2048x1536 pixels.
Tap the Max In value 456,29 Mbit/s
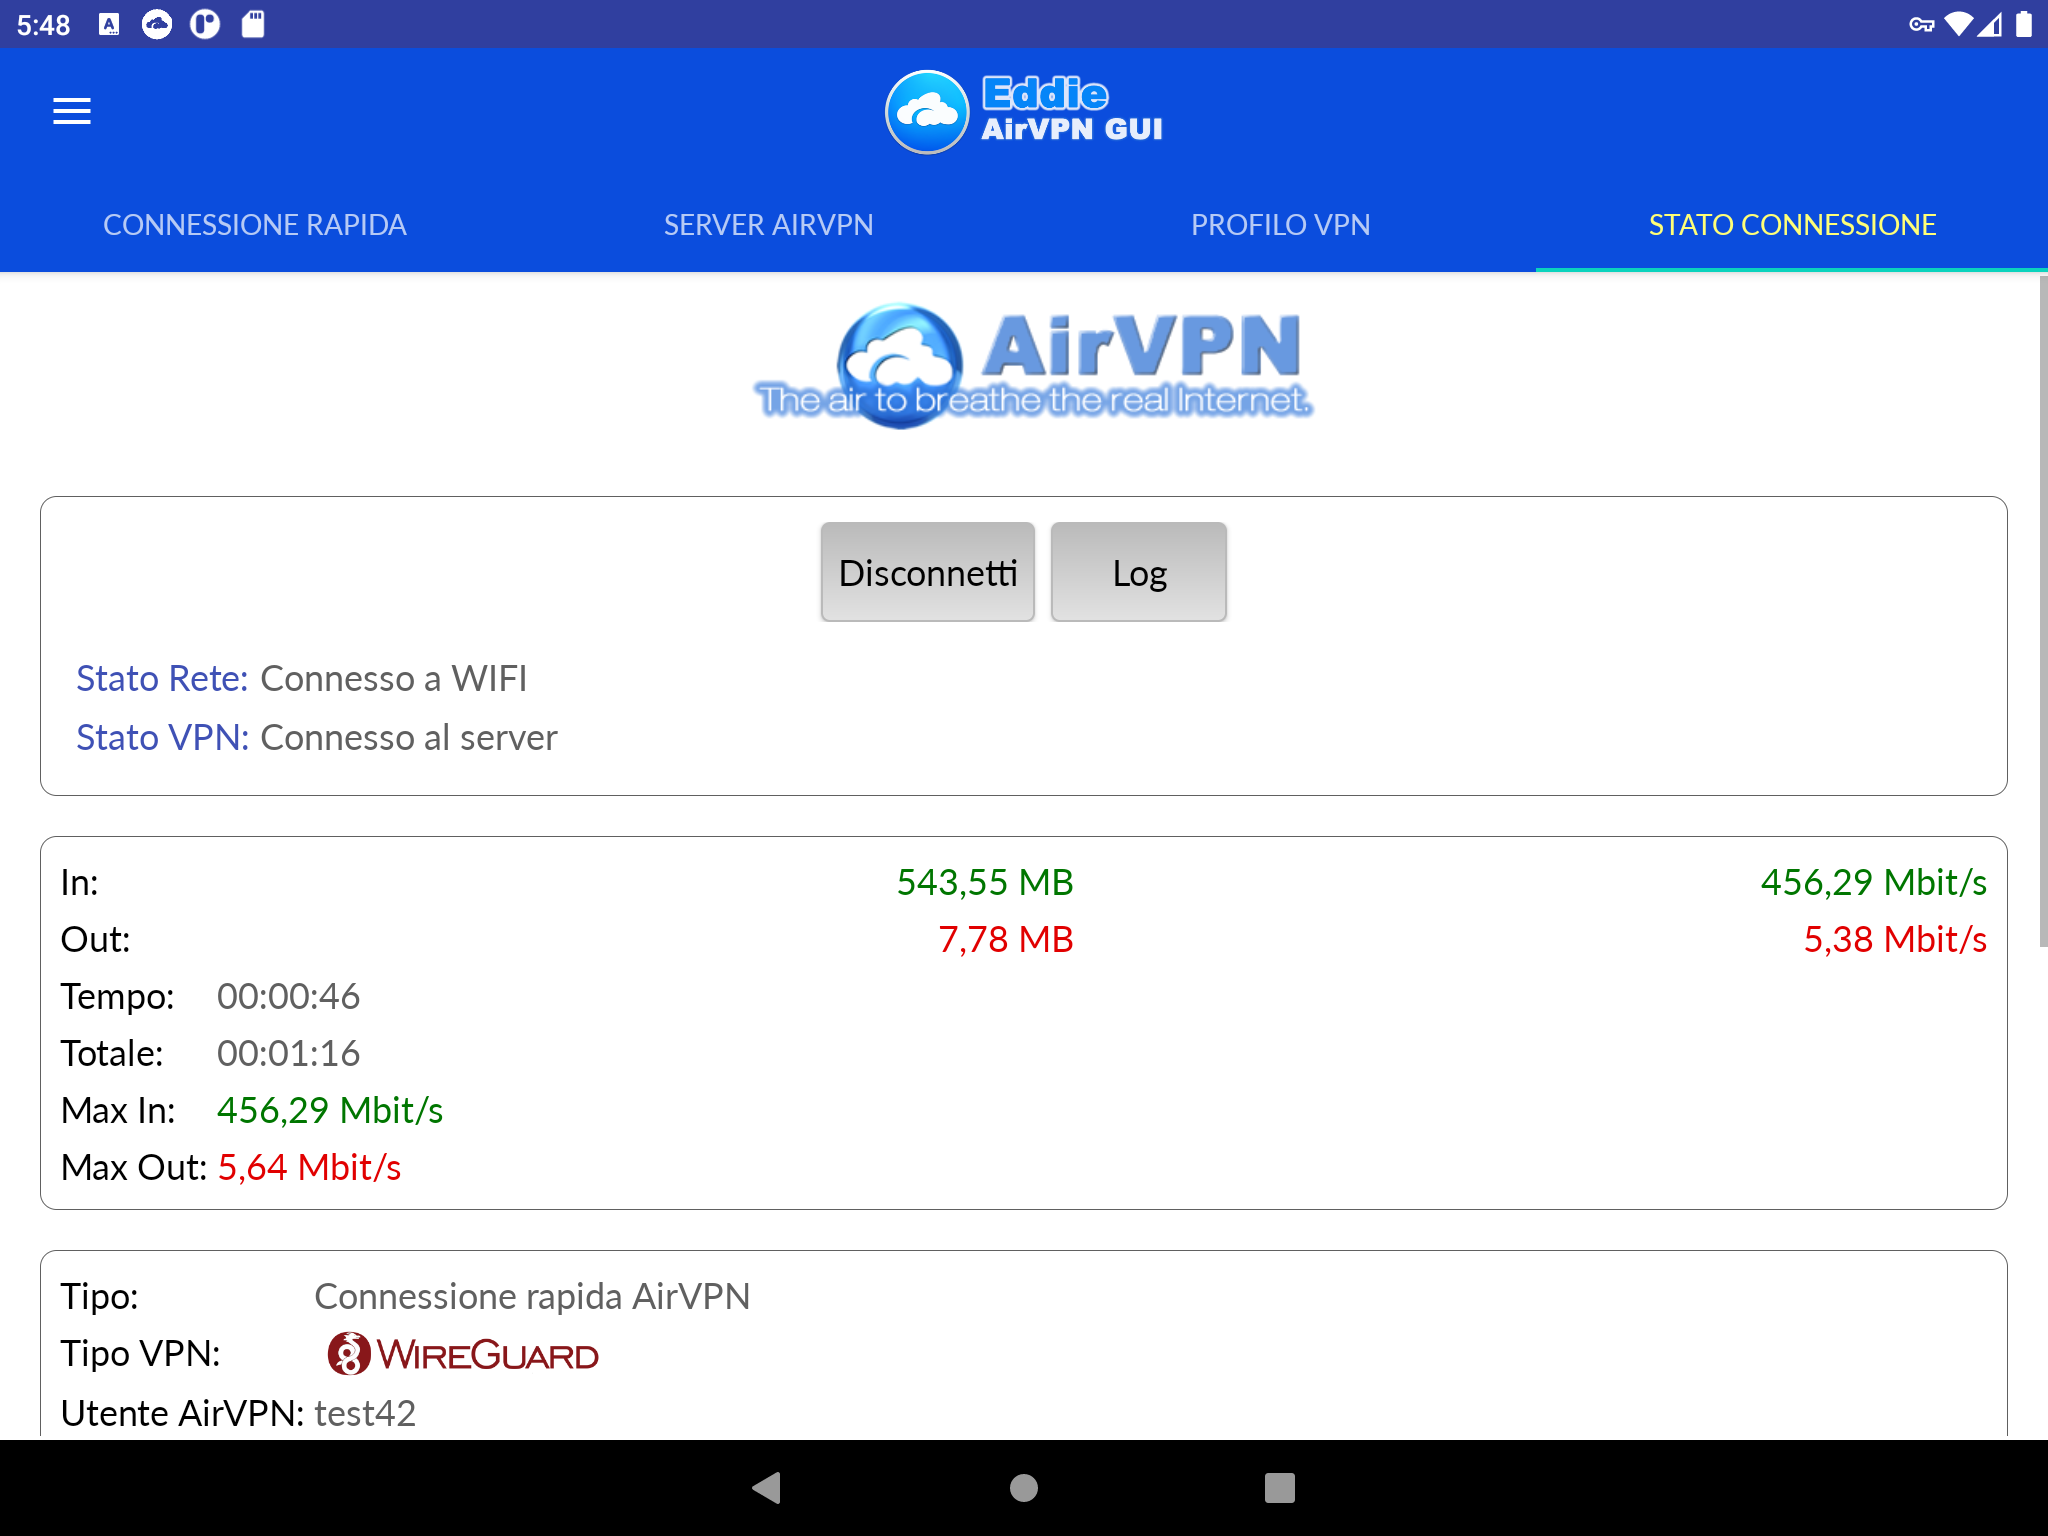point(330,1110)
